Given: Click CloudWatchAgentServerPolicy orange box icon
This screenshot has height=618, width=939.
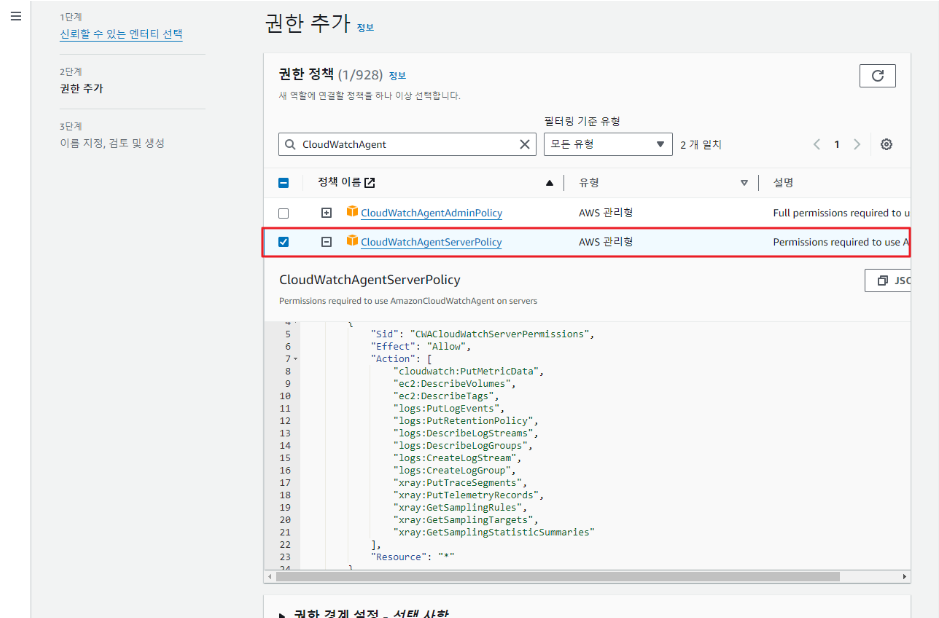Looking at the screenshot, I should point(352,241).
